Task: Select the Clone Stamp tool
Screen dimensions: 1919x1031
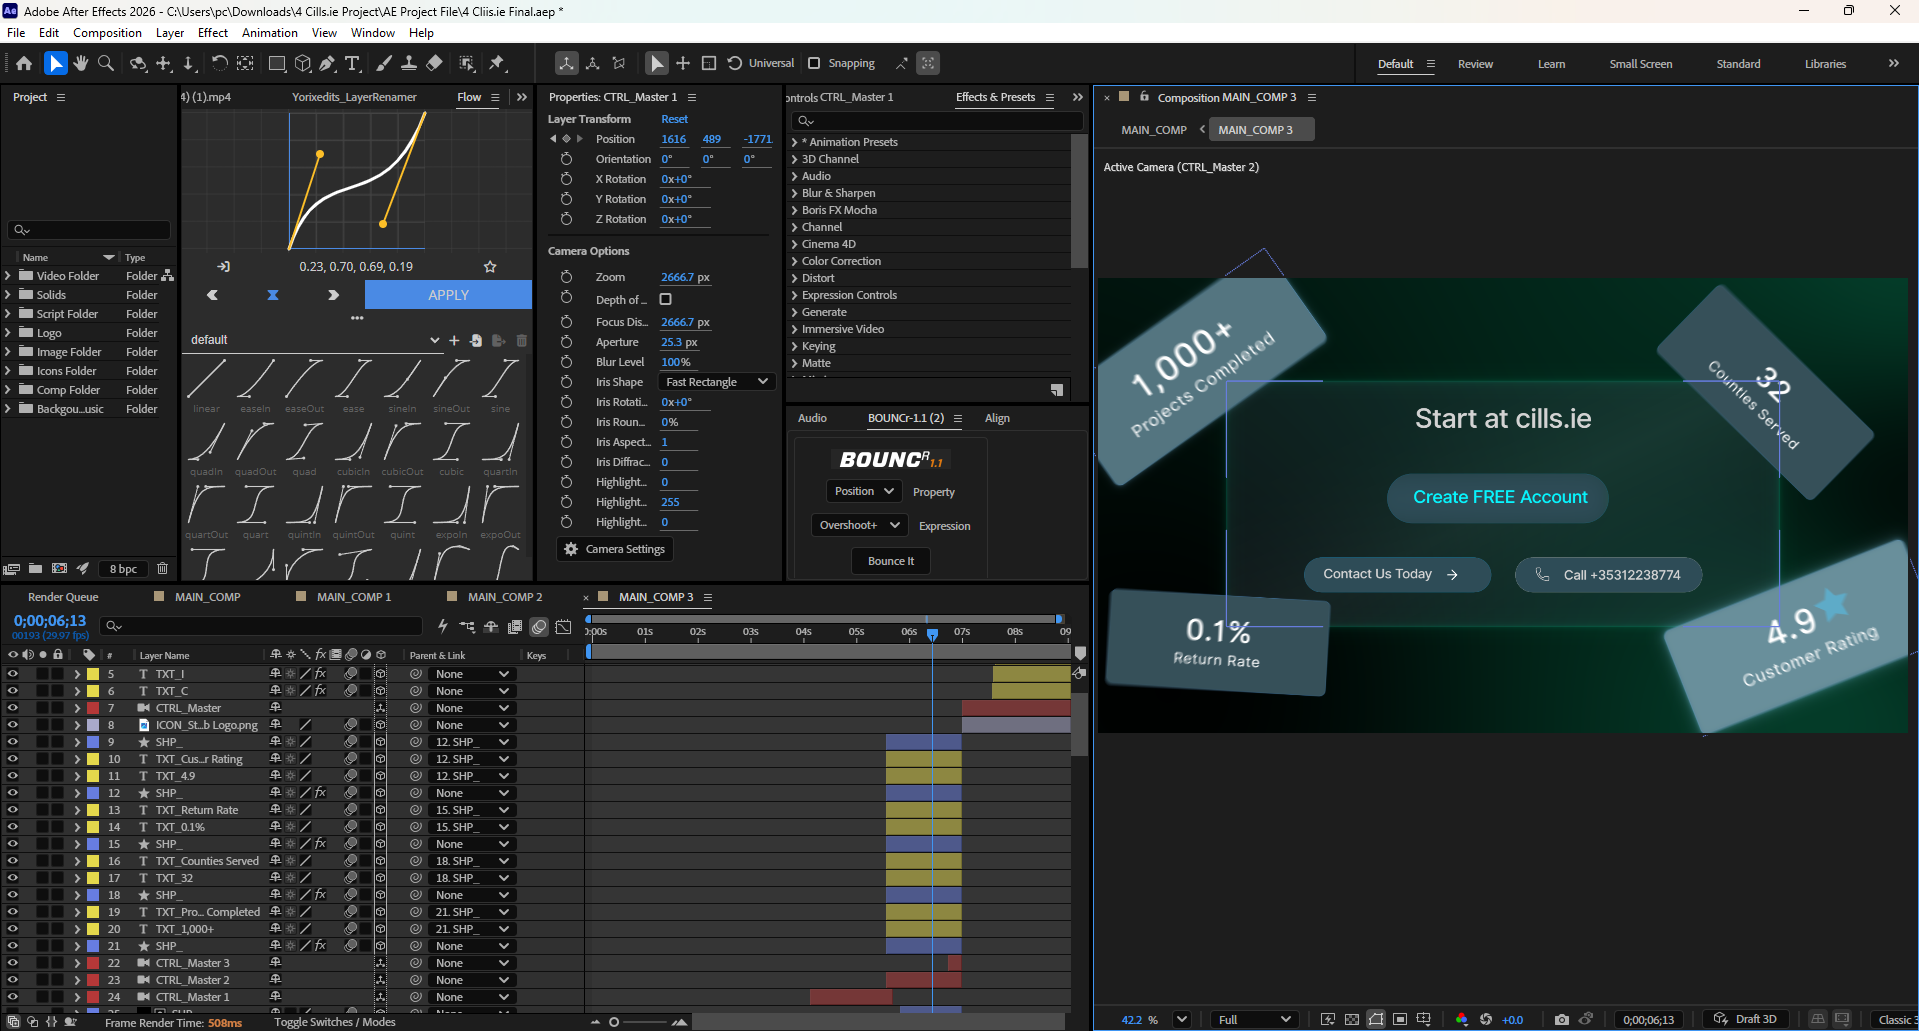Action: [408, 63]
